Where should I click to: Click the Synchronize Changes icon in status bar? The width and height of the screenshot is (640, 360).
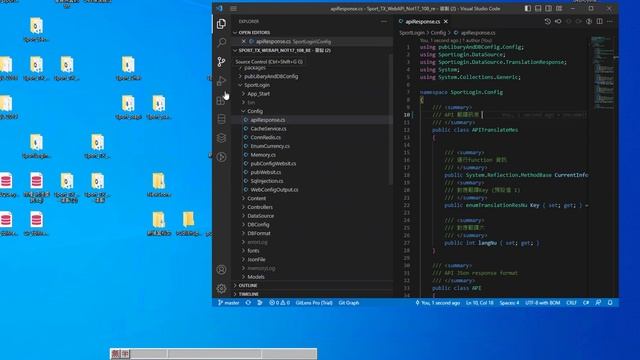click(248, 303)
